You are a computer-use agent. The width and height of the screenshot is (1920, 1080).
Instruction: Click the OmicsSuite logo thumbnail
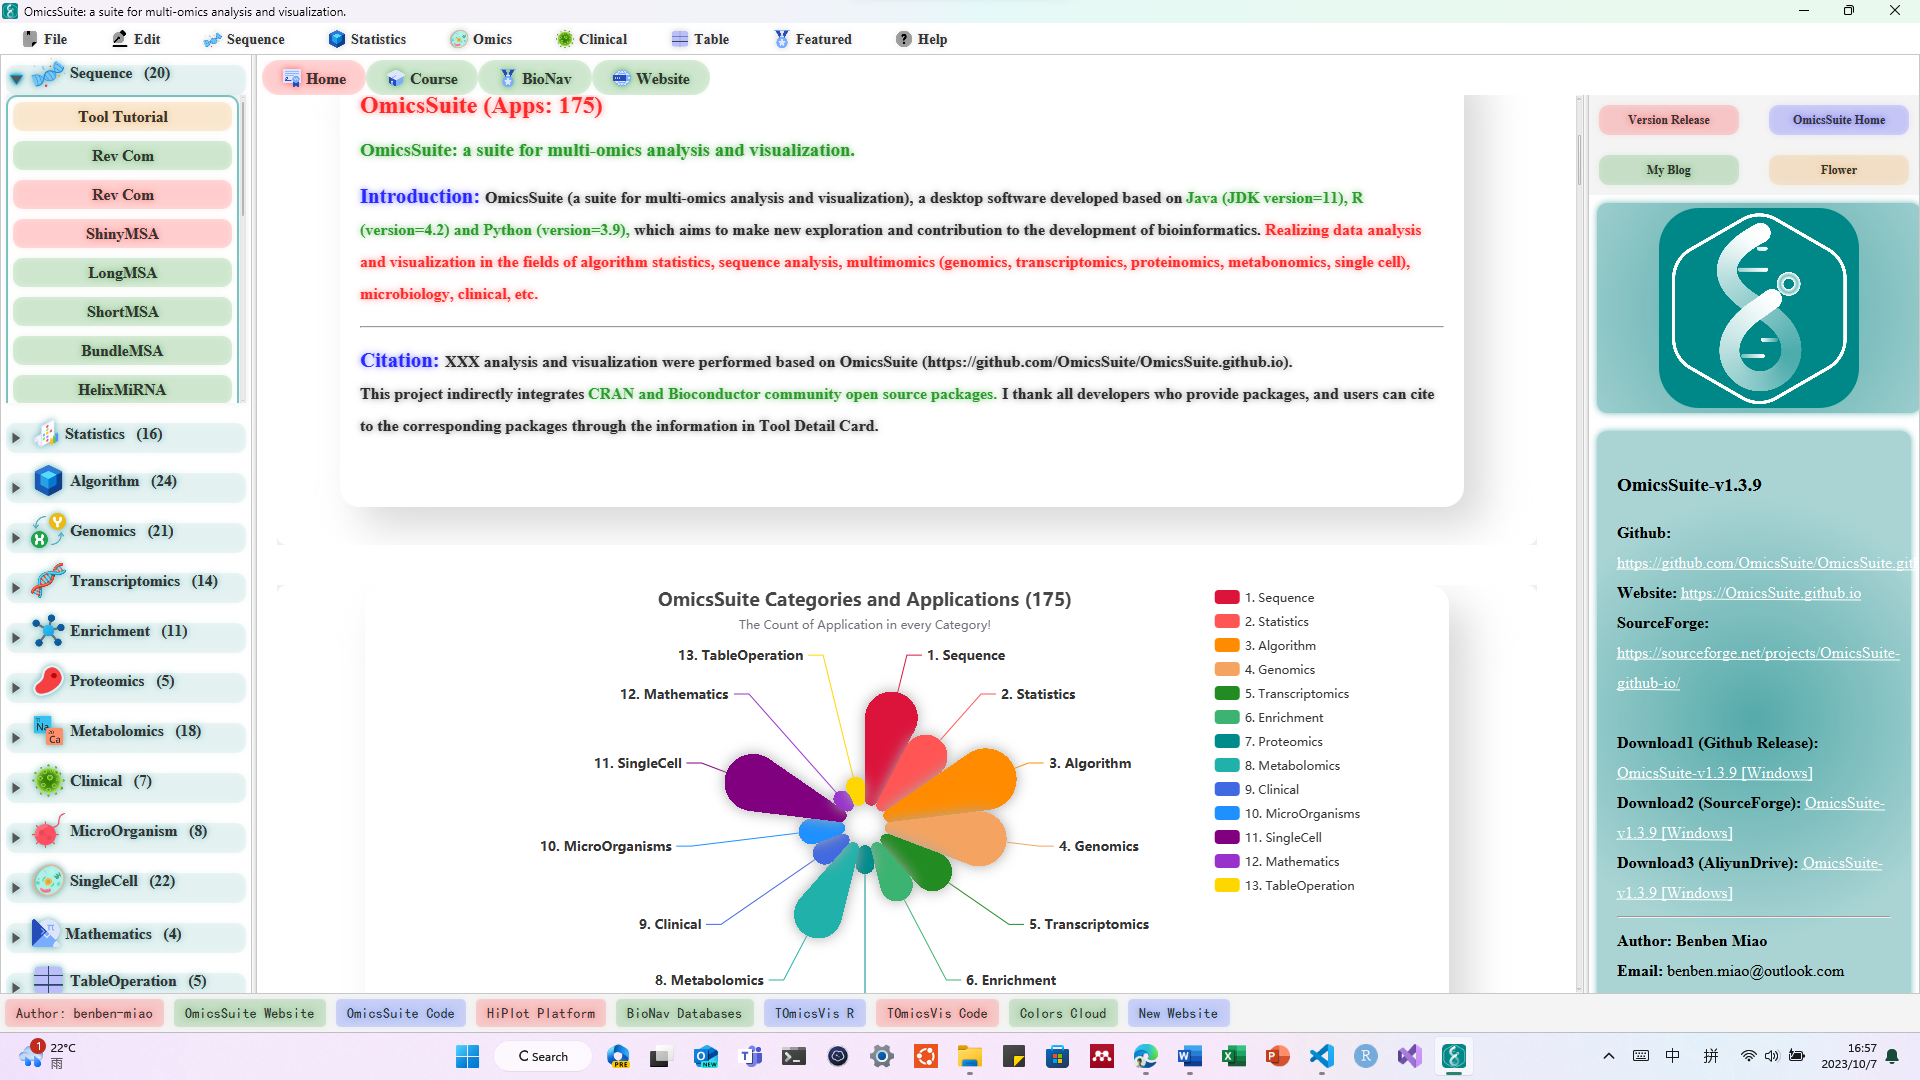tap(1757, 306)
